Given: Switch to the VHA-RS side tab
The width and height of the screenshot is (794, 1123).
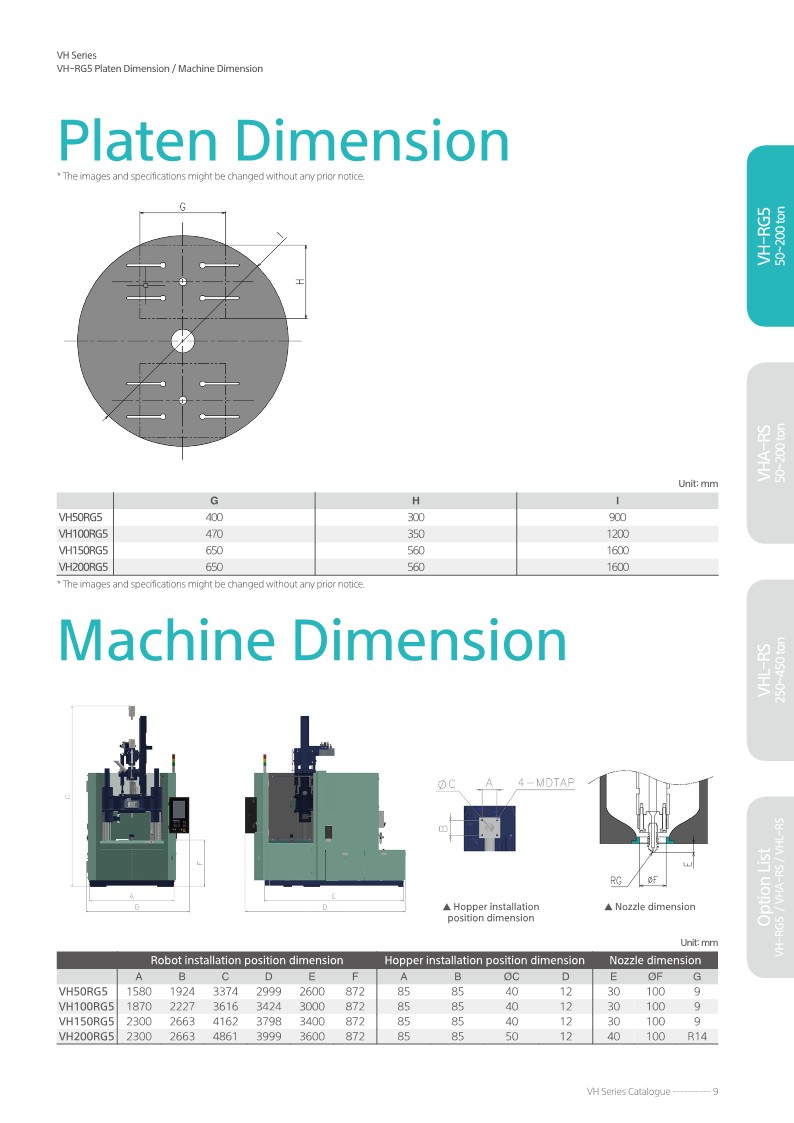Looking at the screenshot, I should click(770, 453).
